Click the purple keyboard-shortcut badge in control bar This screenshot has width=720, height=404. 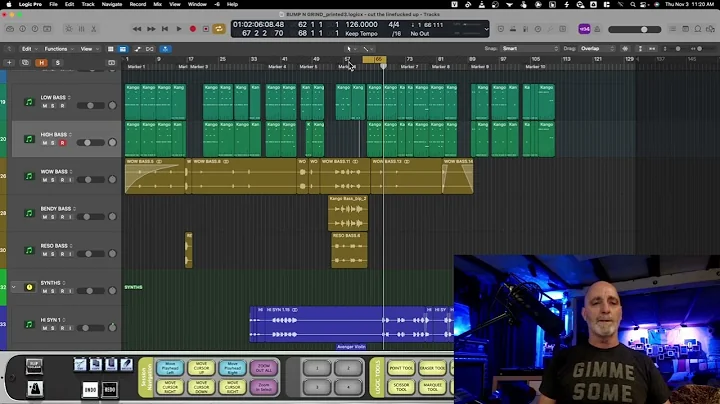point(584,29)
